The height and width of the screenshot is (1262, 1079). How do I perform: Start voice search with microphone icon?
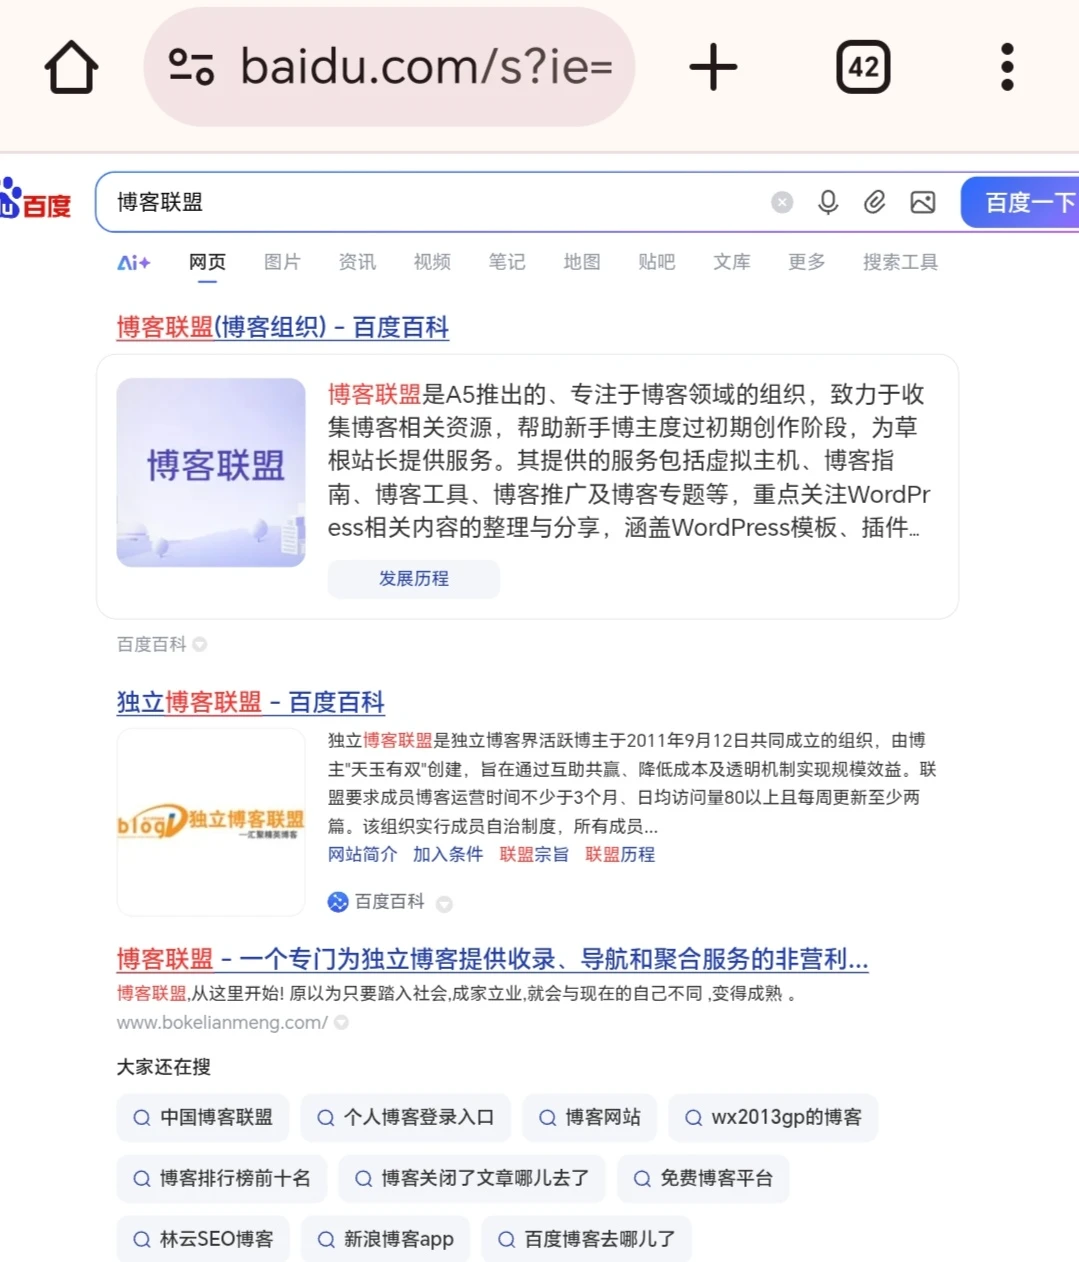click(828, 202)
